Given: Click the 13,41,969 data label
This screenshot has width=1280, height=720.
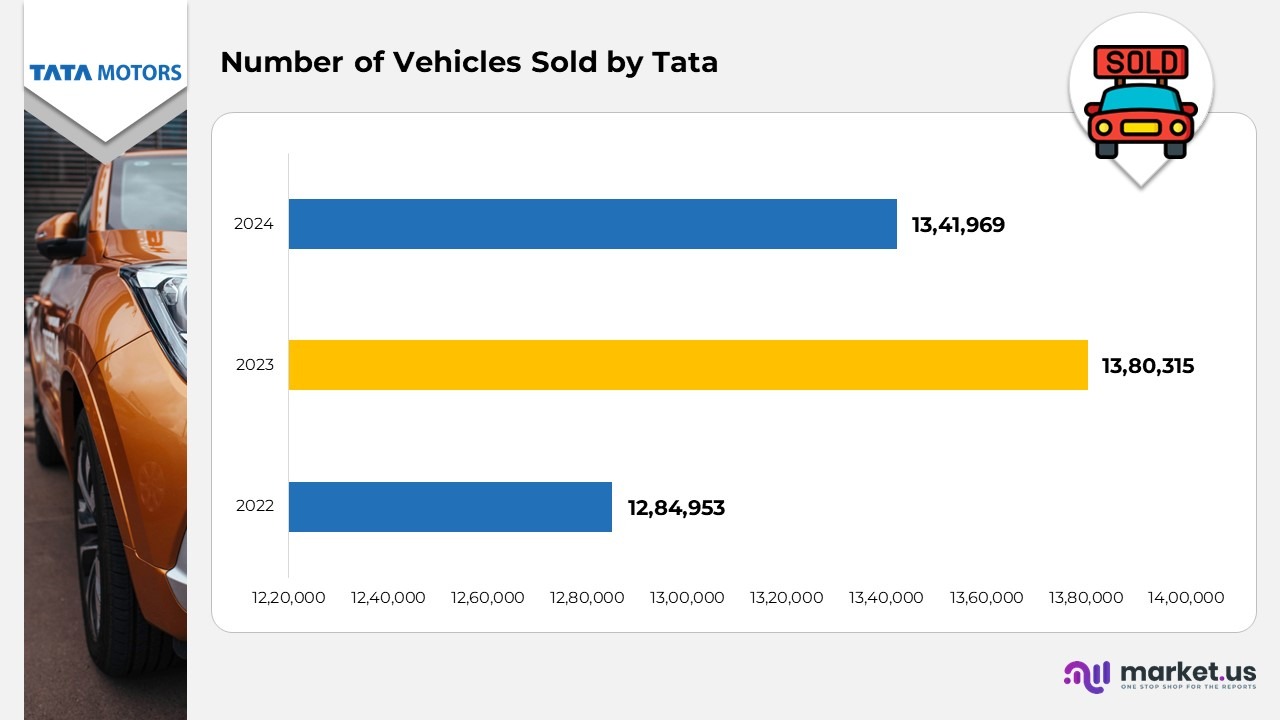Looking at the screenshot, I should [958, 225].
